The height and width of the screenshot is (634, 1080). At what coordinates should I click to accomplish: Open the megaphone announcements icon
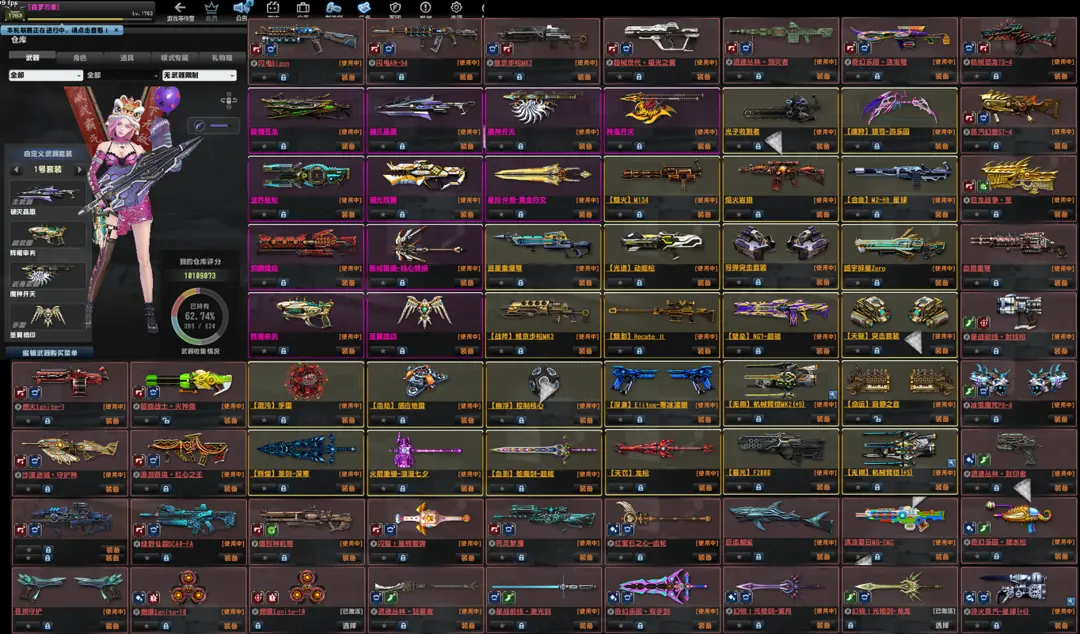[241, 8]
